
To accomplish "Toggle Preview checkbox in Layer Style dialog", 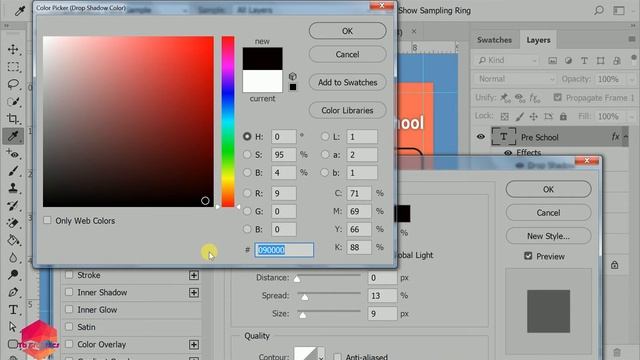I will click(528, 256).
